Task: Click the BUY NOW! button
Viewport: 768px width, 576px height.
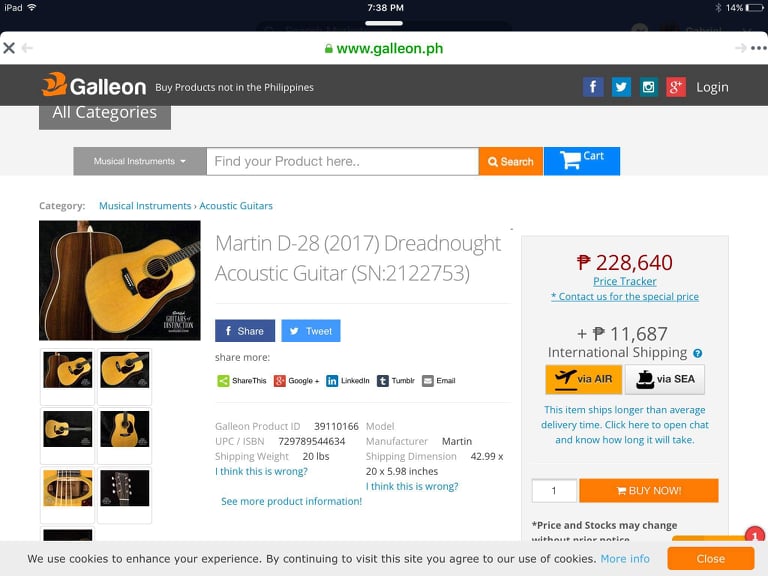Action: pos(649,491)
